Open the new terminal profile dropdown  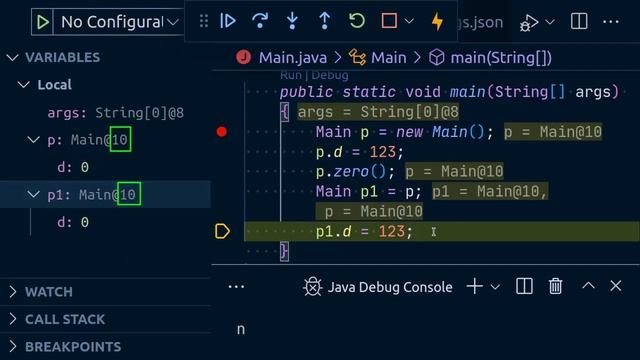495,287
